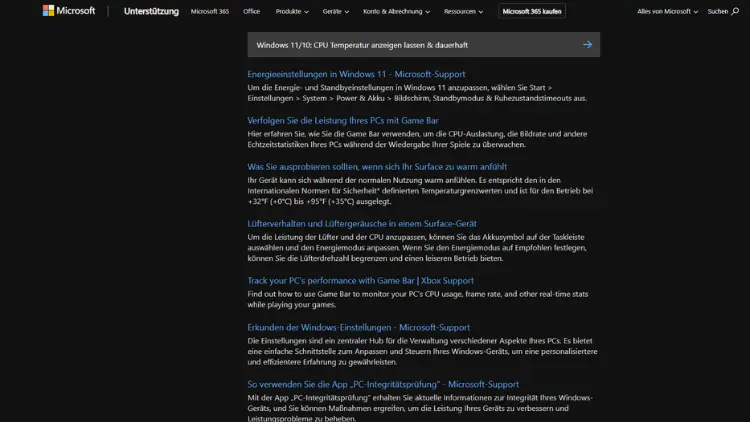750x422 pixels.
Task: Expand the Produkte dropdown
Action: pos(292,11)
